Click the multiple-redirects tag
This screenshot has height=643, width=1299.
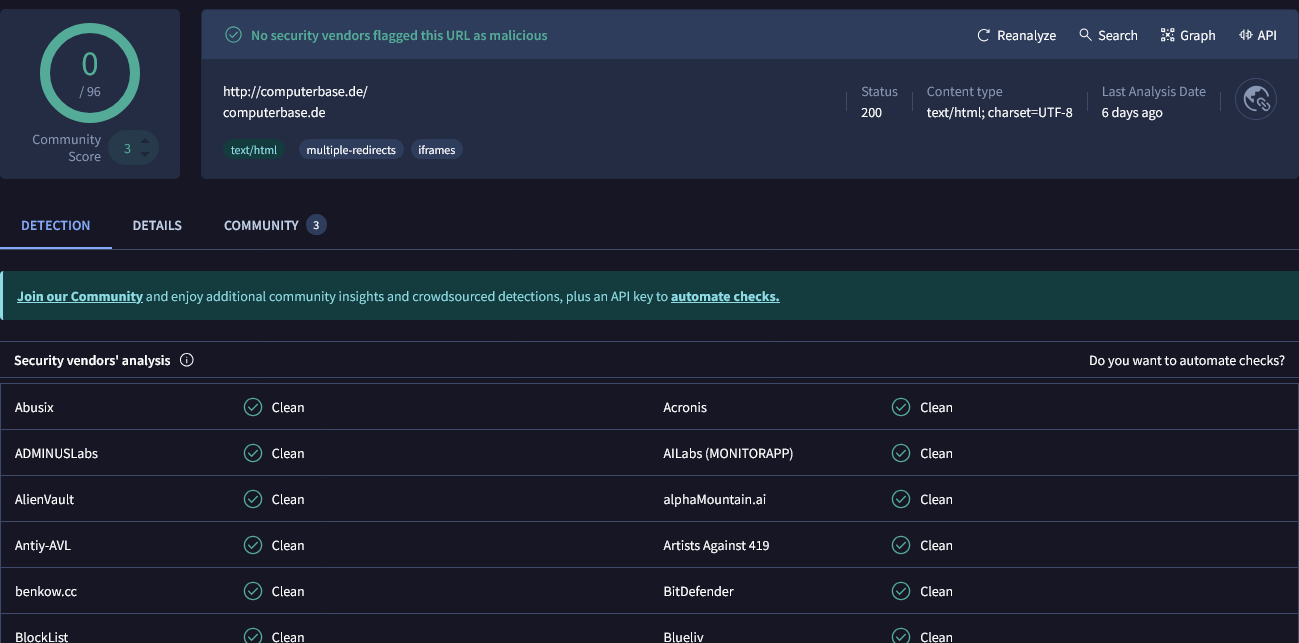(x=351, y=150)
